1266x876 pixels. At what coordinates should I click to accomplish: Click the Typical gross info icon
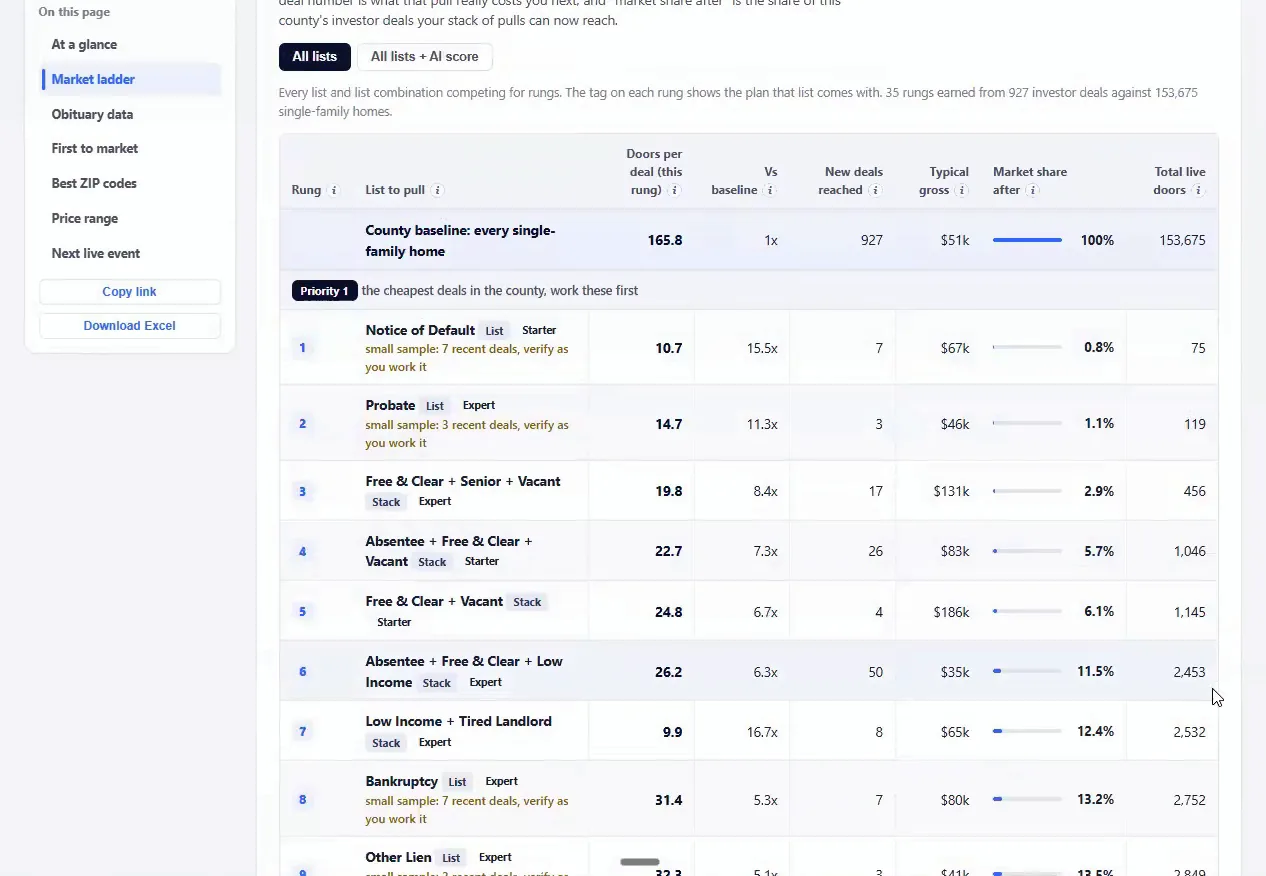coord(962,190)
